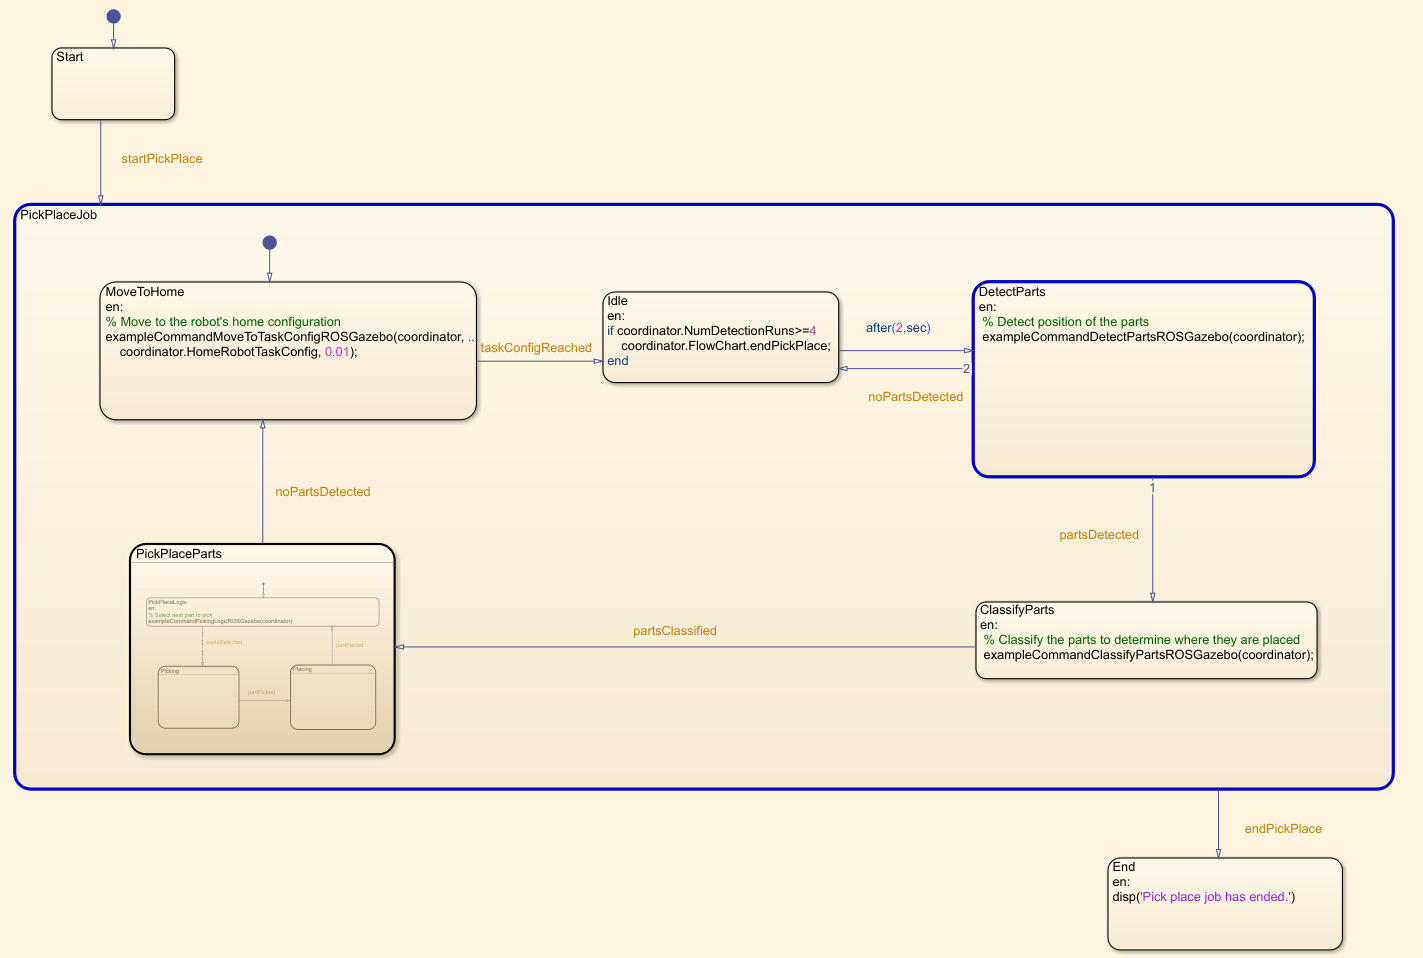Click the disp 'Pick place job has ended.' line
1423x958 pixels.
(x=1204, y=897)
